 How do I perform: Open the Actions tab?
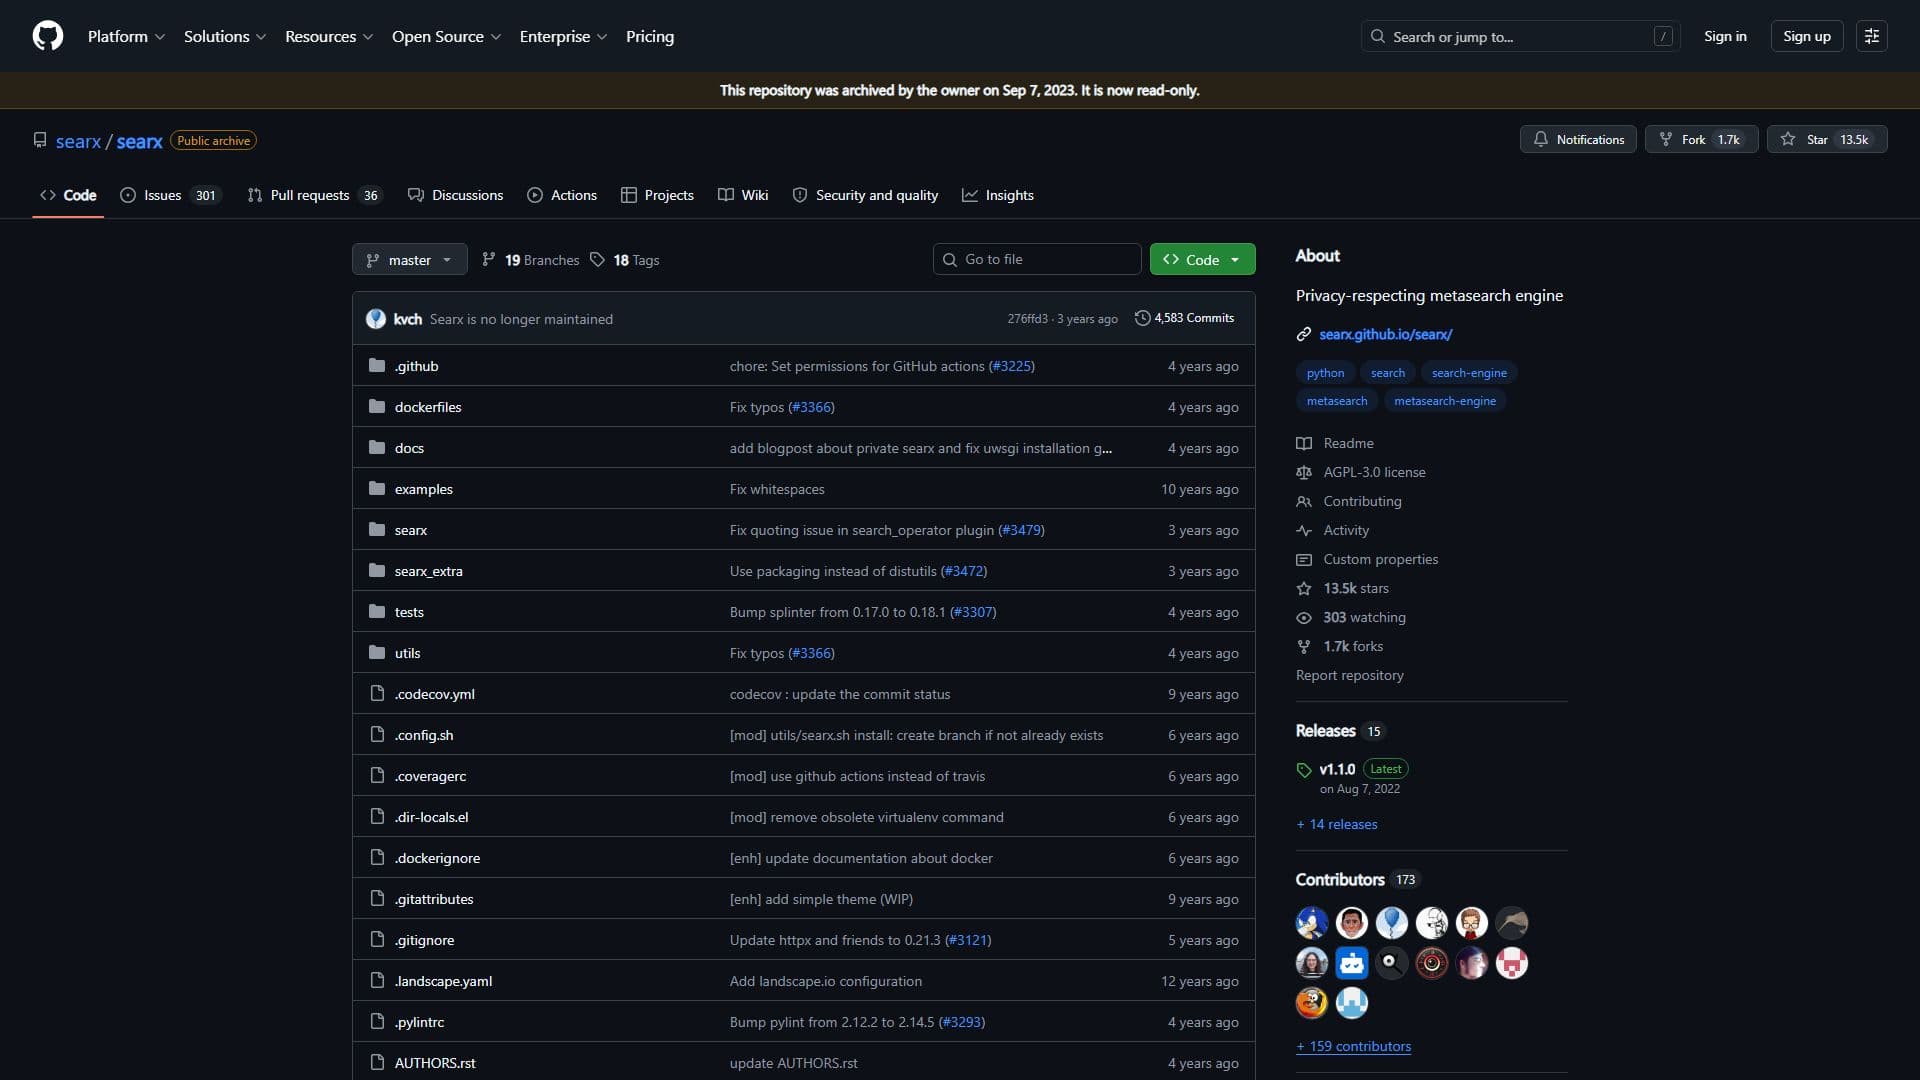tap(562, 195)
